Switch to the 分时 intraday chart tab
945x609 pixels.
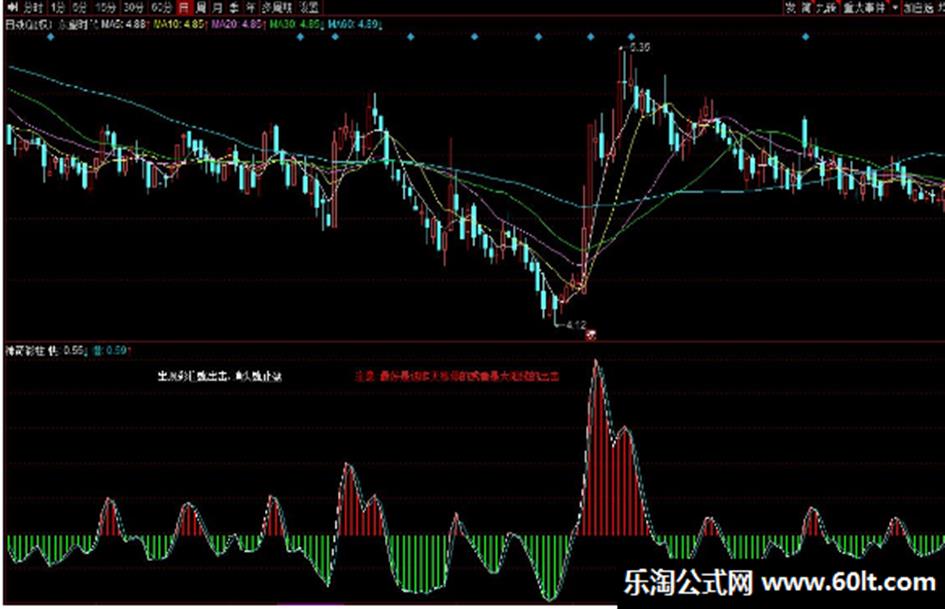pos(34,7)
